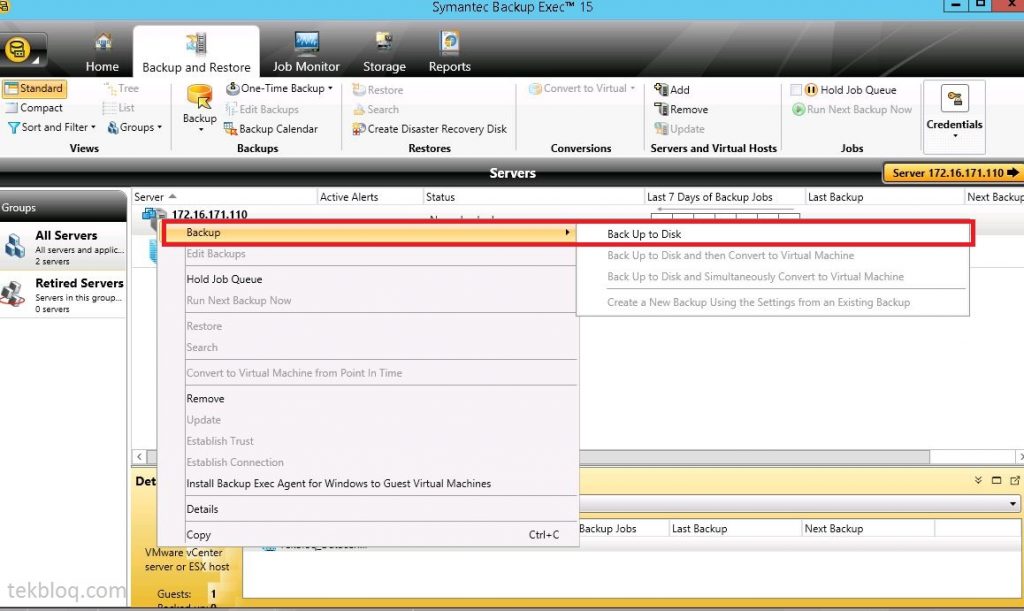This screenshot has width=1024, height=611.
Task: Choose Back Up and Simultaneously Convert option
Action: coord(755,277)
